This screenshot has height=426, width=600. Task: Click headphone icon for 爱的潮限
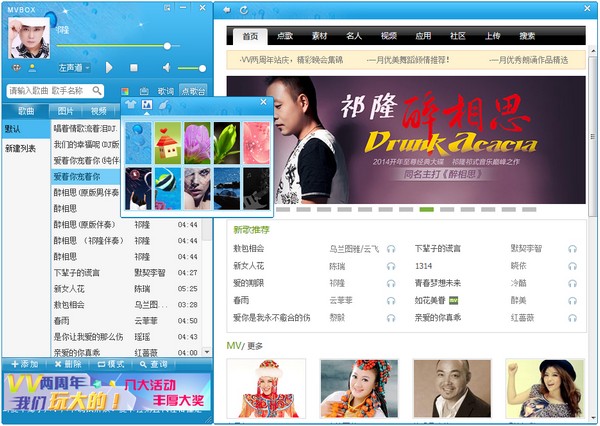[391, 283]
